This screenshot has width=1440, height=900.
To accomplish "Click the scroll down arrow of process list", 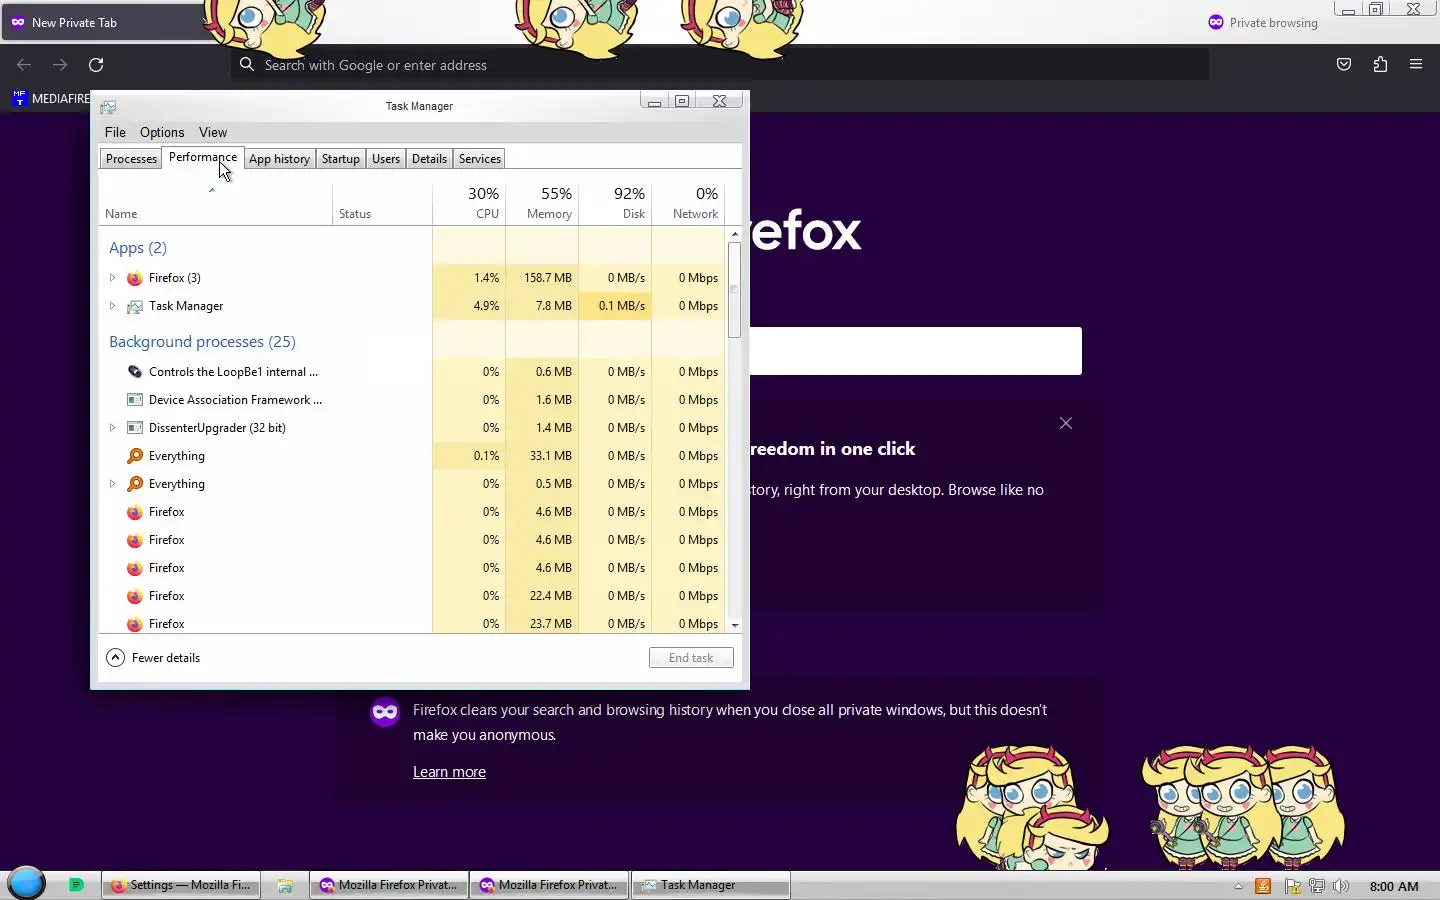I will [x=735, y=625].
